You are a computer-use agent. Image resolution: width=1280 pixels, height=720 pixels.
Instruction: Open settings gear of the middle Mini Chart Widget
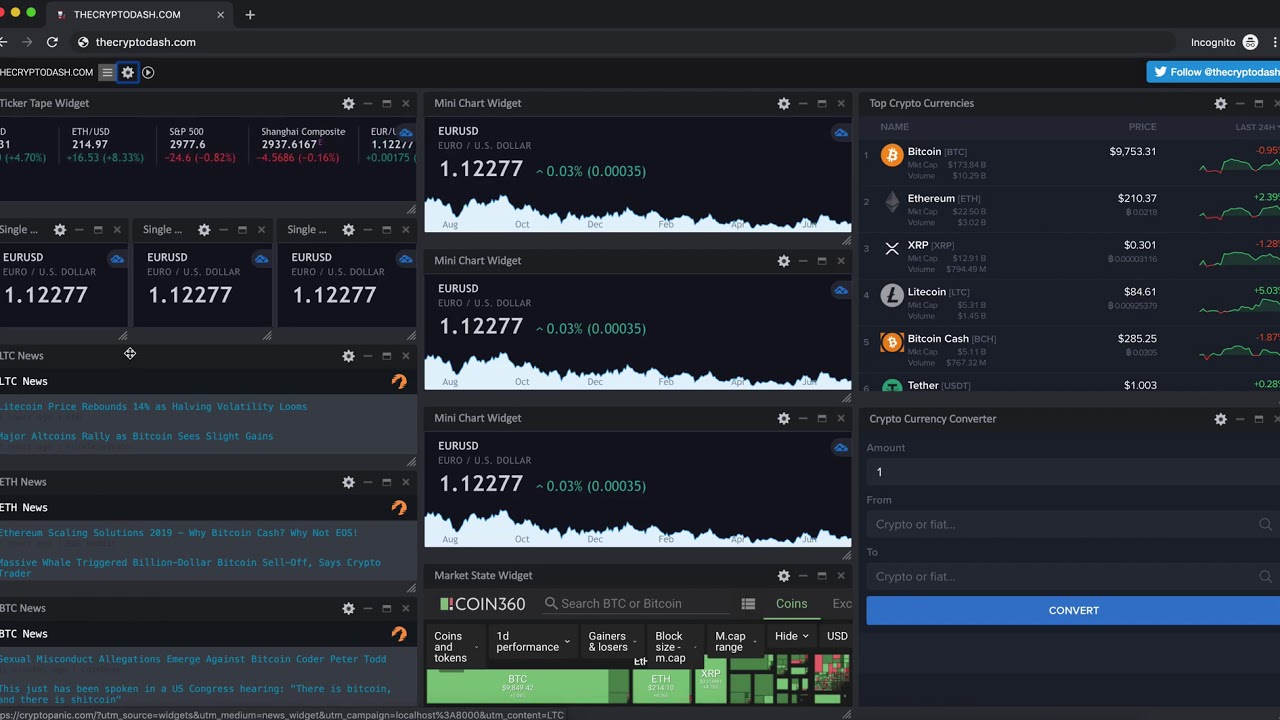tap(784, 261)
